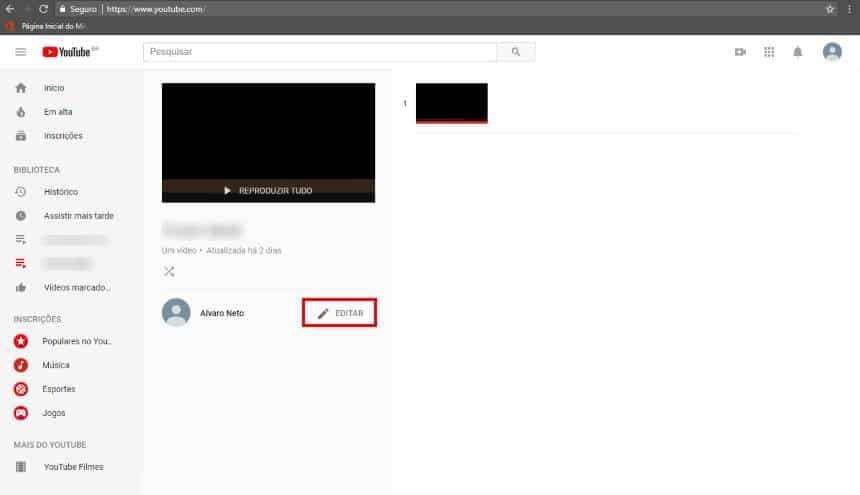Open the account avatar menu
Viewport: 860px width, 495px height.
pyautogui.click(x=832, y=52)
